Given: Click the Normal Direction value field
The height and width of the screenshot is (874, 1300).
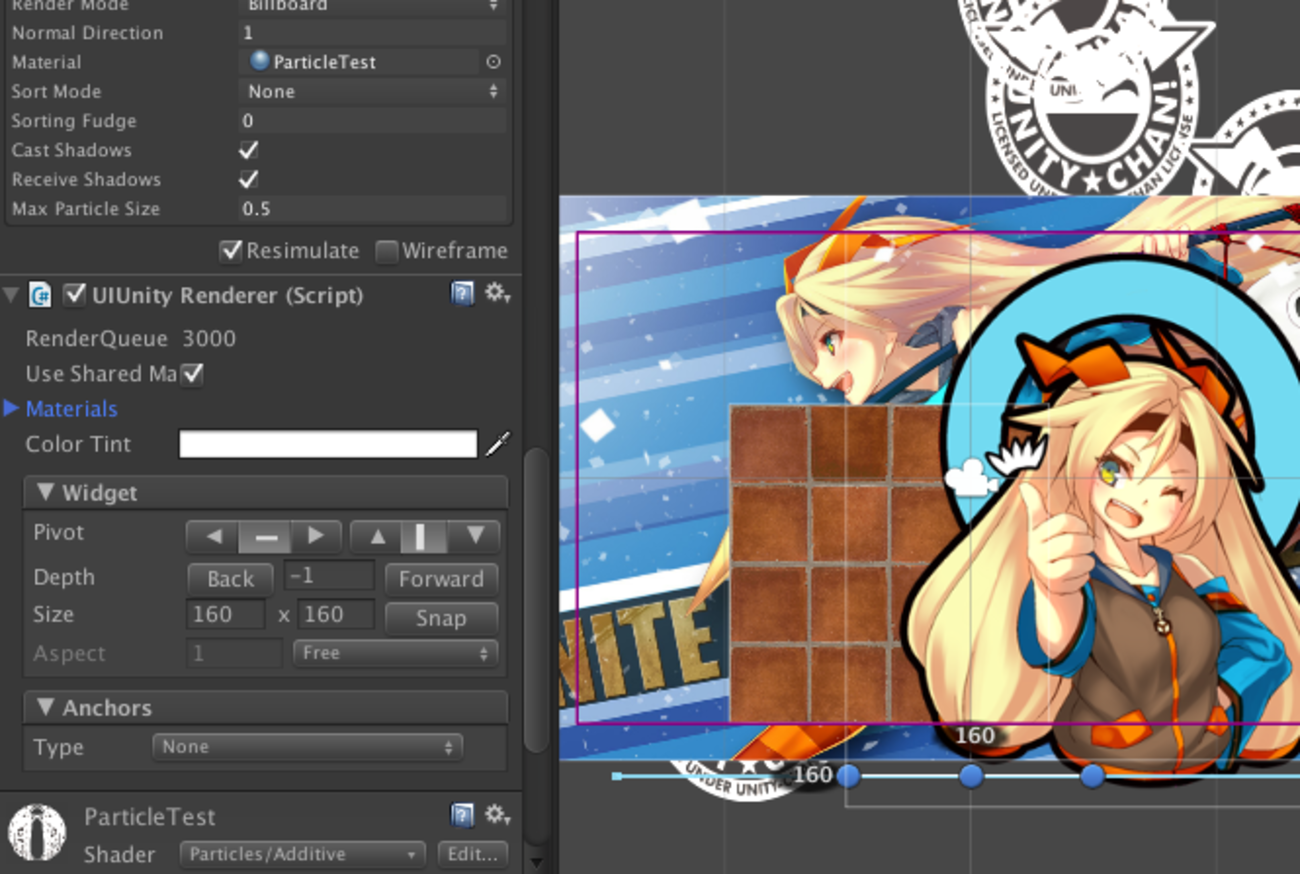Looking at the screenshot, I should pos(372,33).
